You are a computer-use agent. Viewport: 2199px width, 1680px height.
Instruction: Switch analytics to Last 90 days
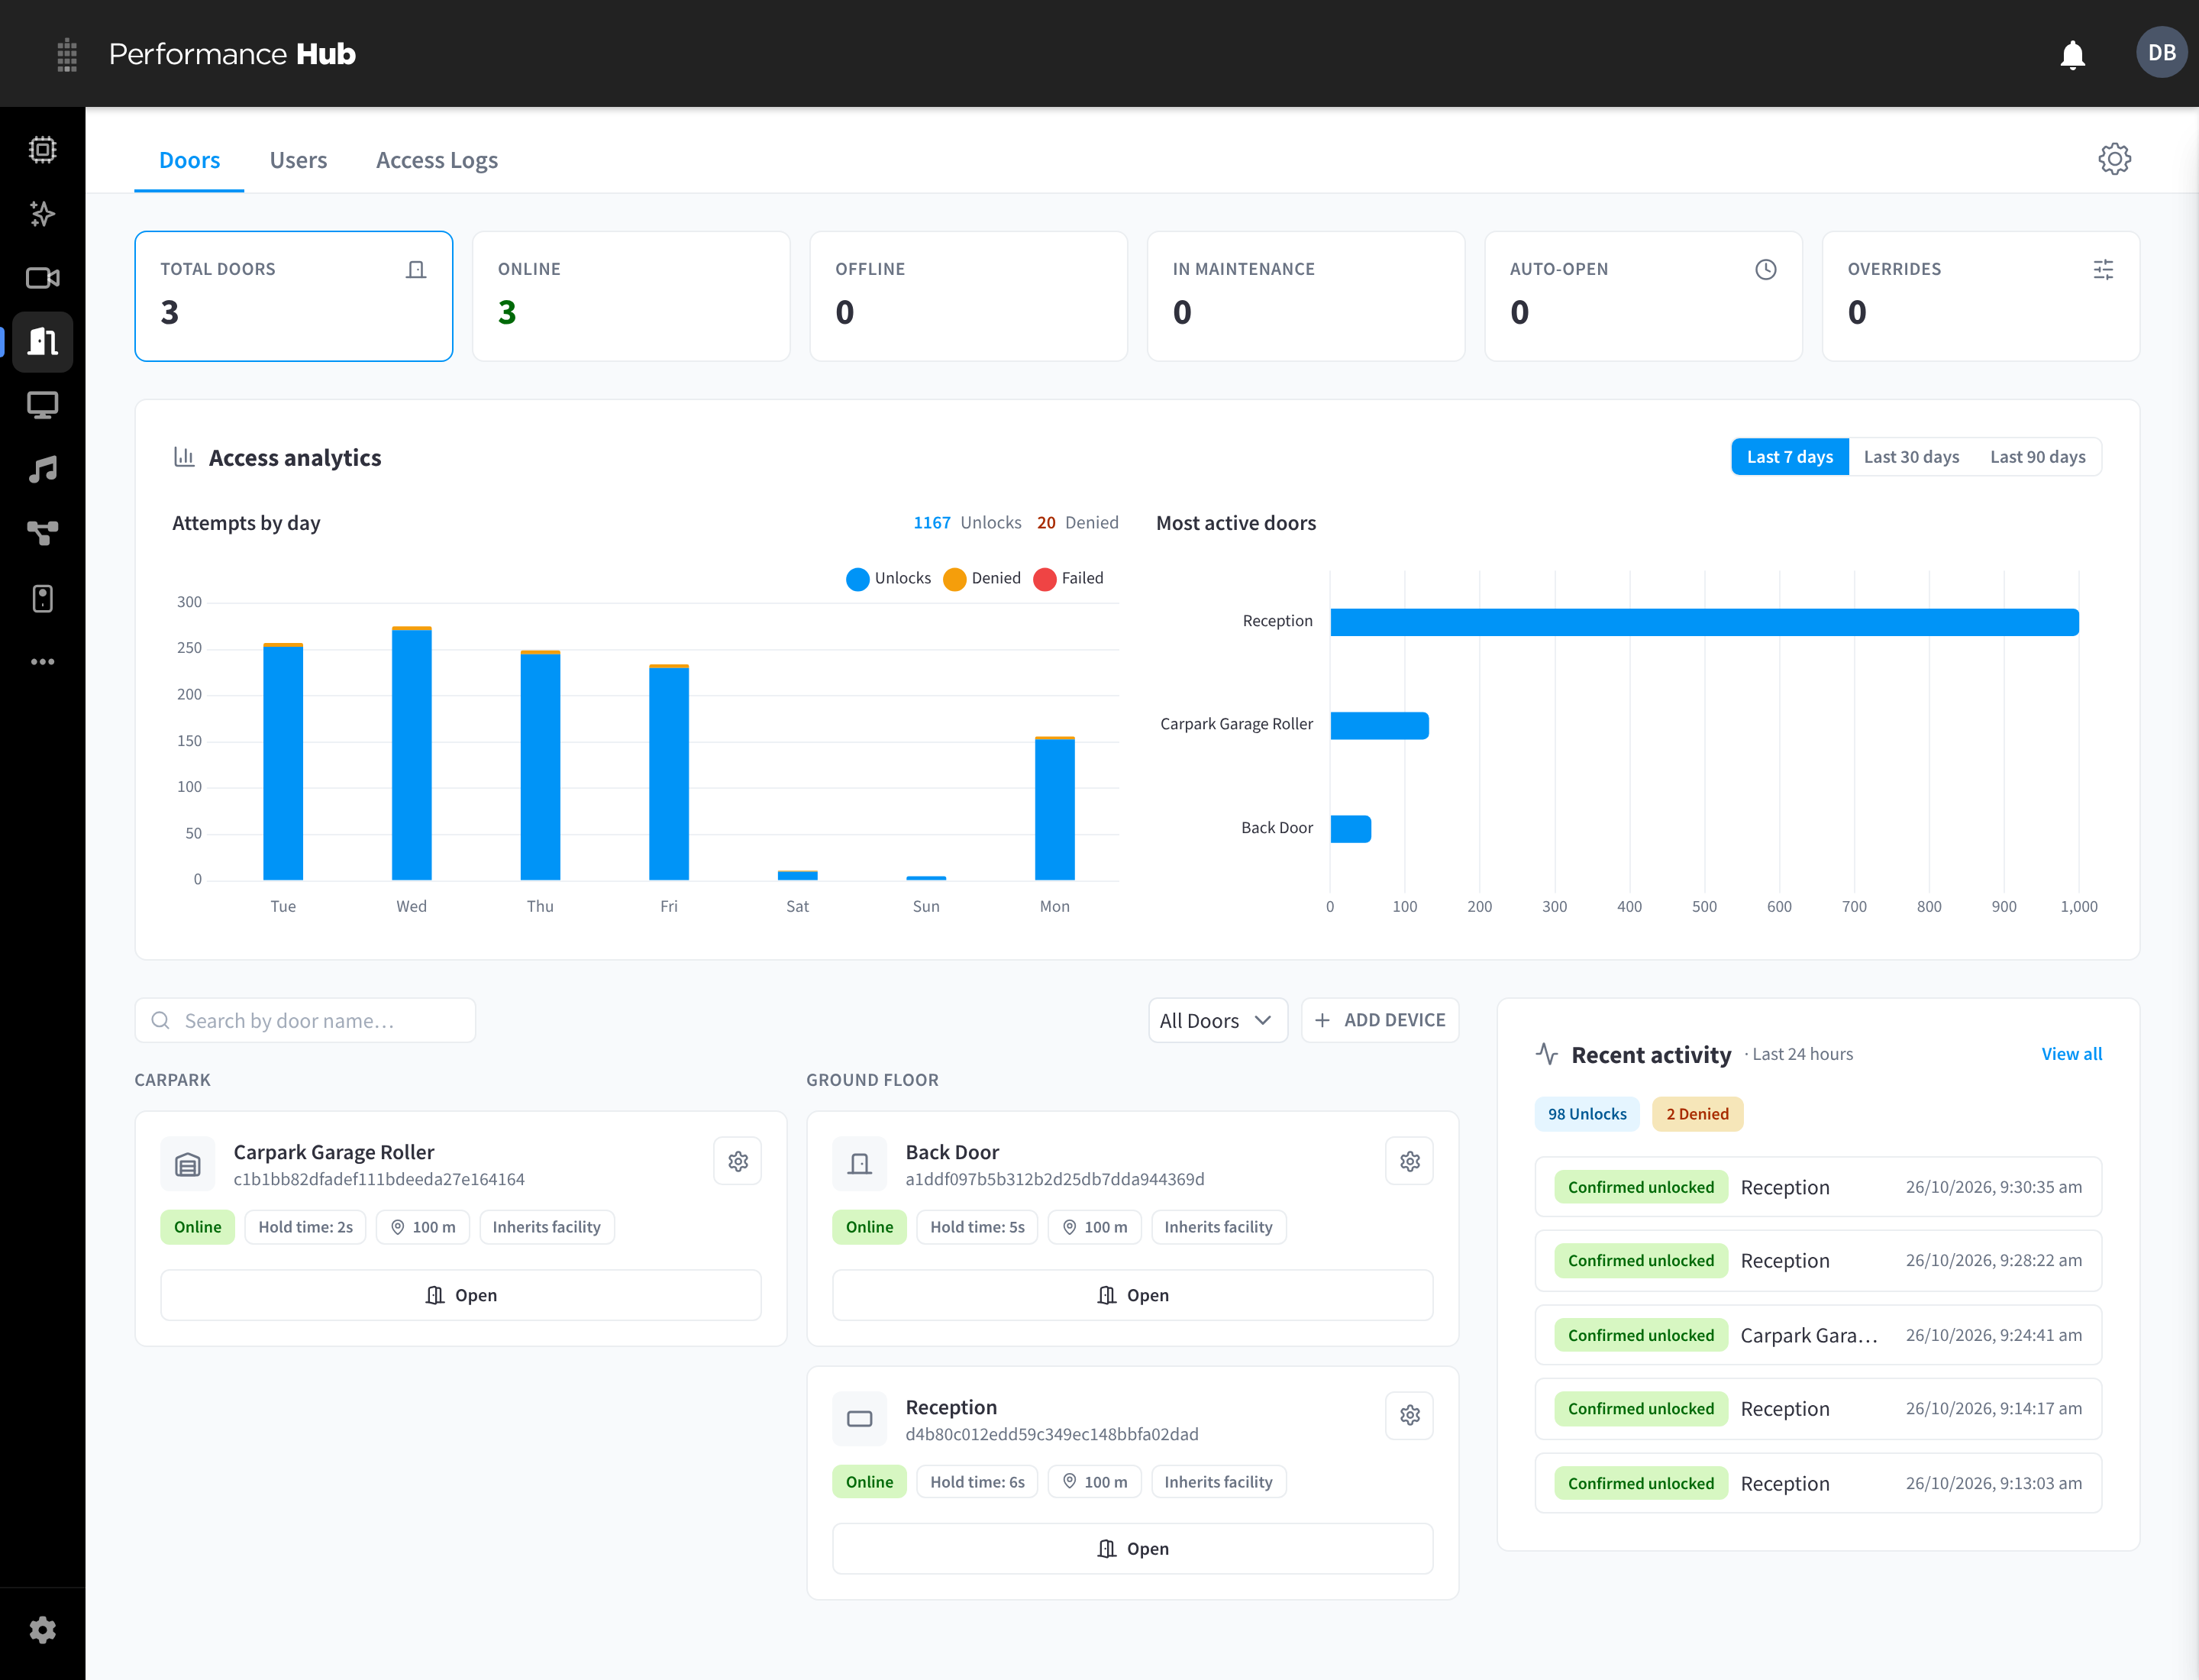click(x=2037, y=457)
